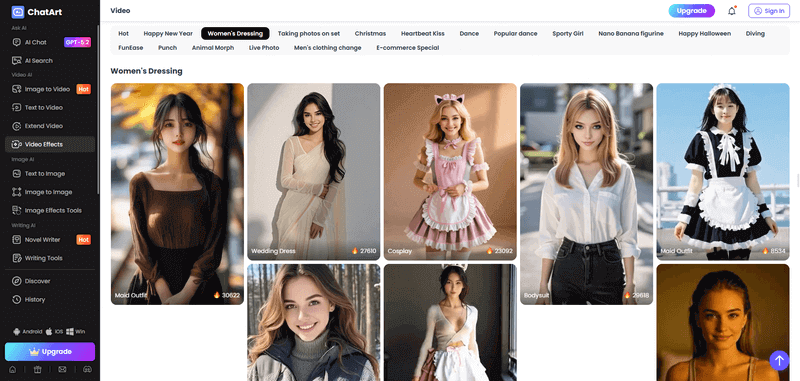This screenshot has width=800, height=381.
Task: Click the Windows app download icon
Action: coord(70,332)
